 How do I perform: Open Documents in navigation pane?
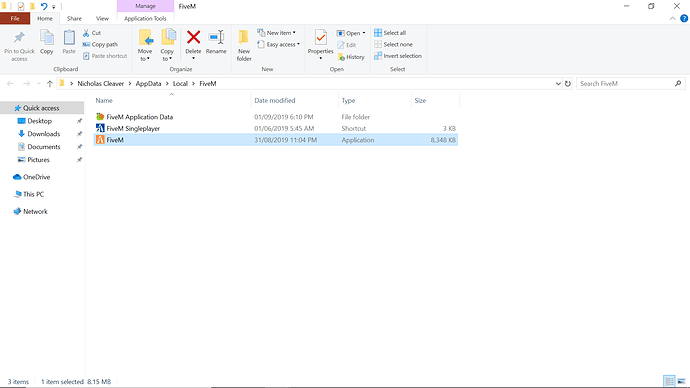(44, 147)
